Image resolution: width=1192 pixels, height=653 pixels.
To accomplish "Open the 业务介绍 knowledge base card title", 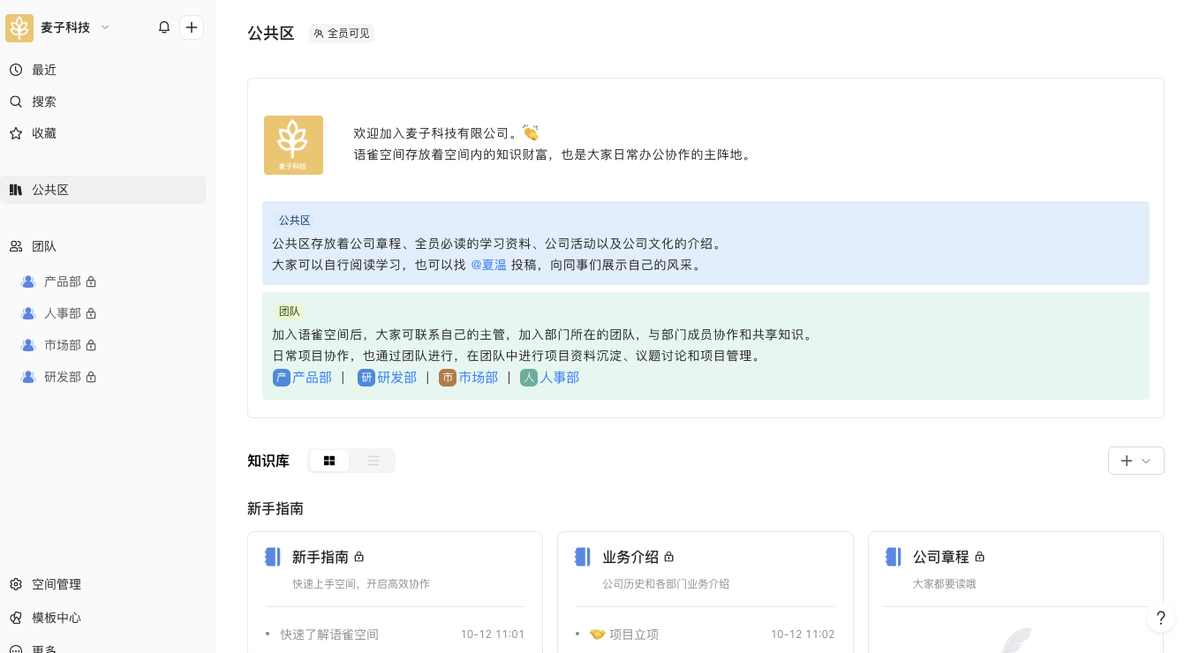I will pyautogui.click(x=630, y=557).
